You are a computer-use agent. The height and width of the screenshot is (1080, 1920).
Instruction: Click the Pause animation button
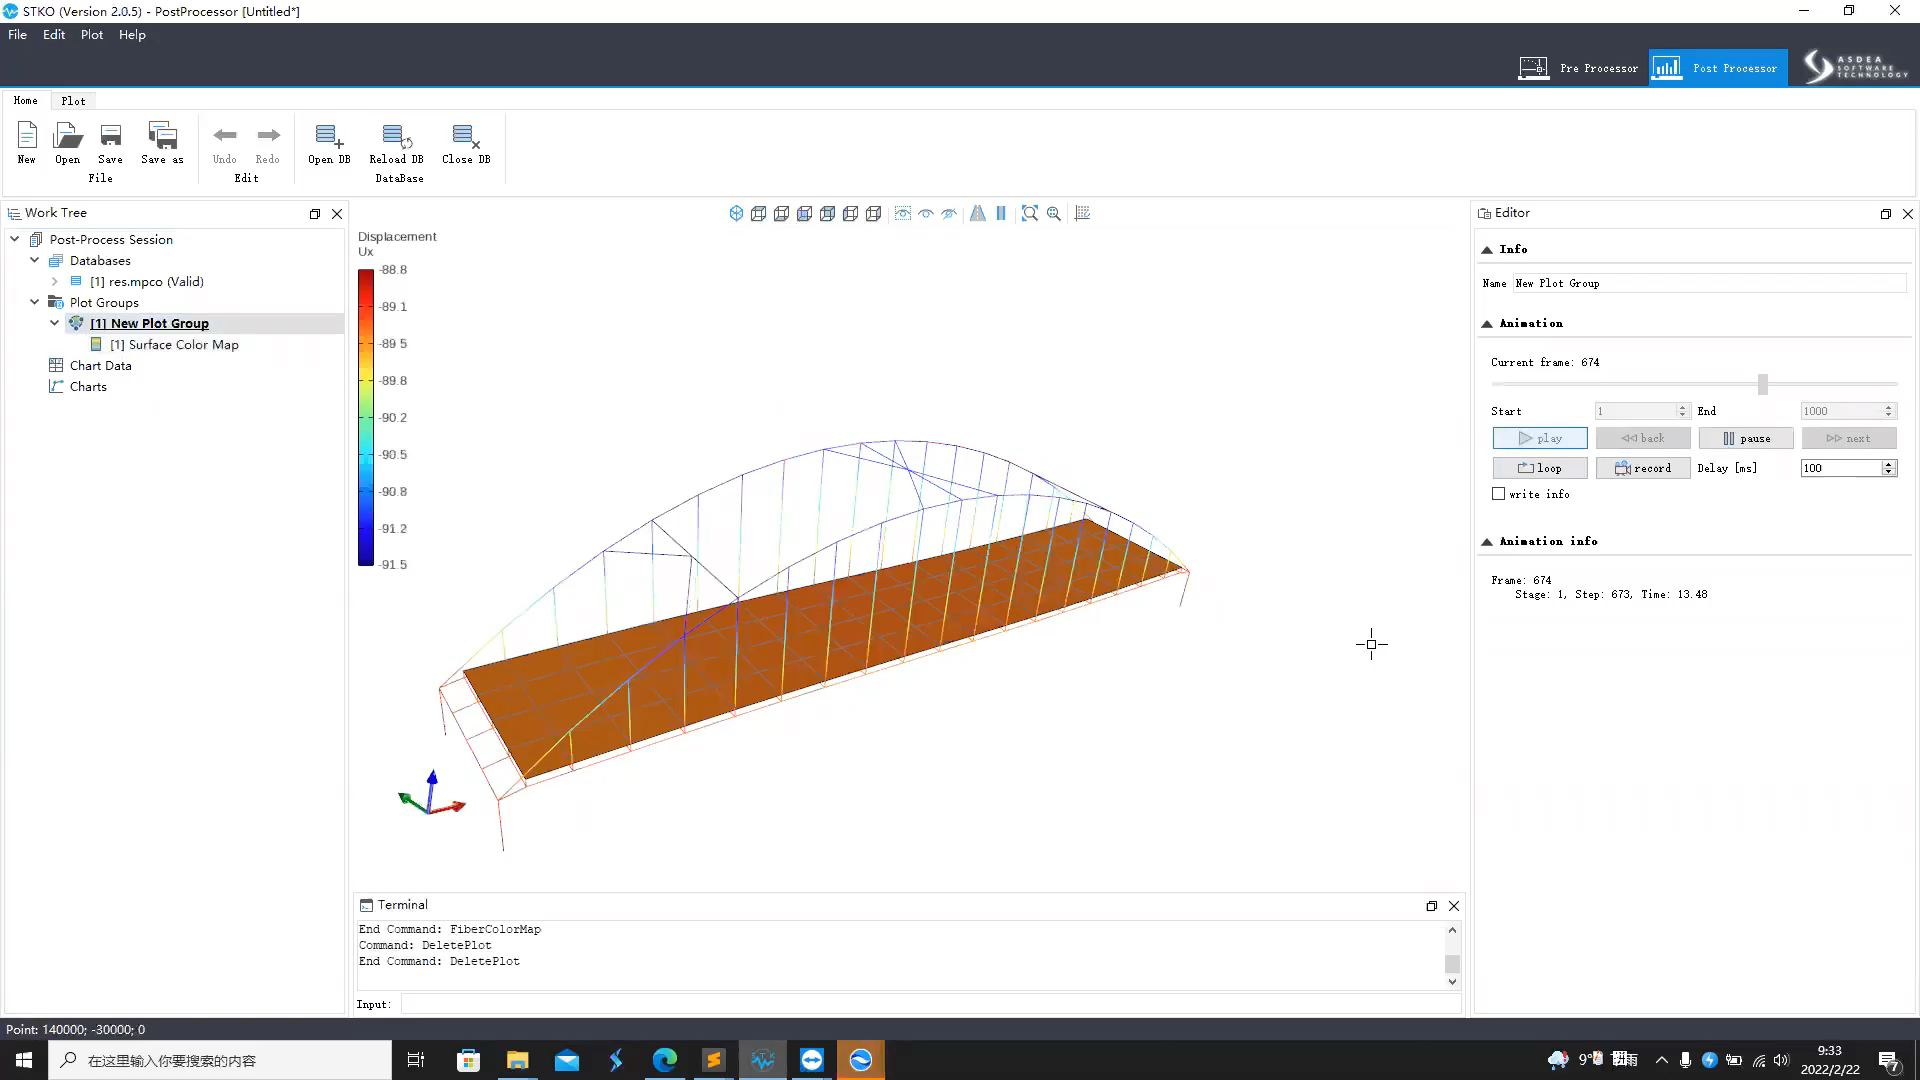pos(1745,438)
